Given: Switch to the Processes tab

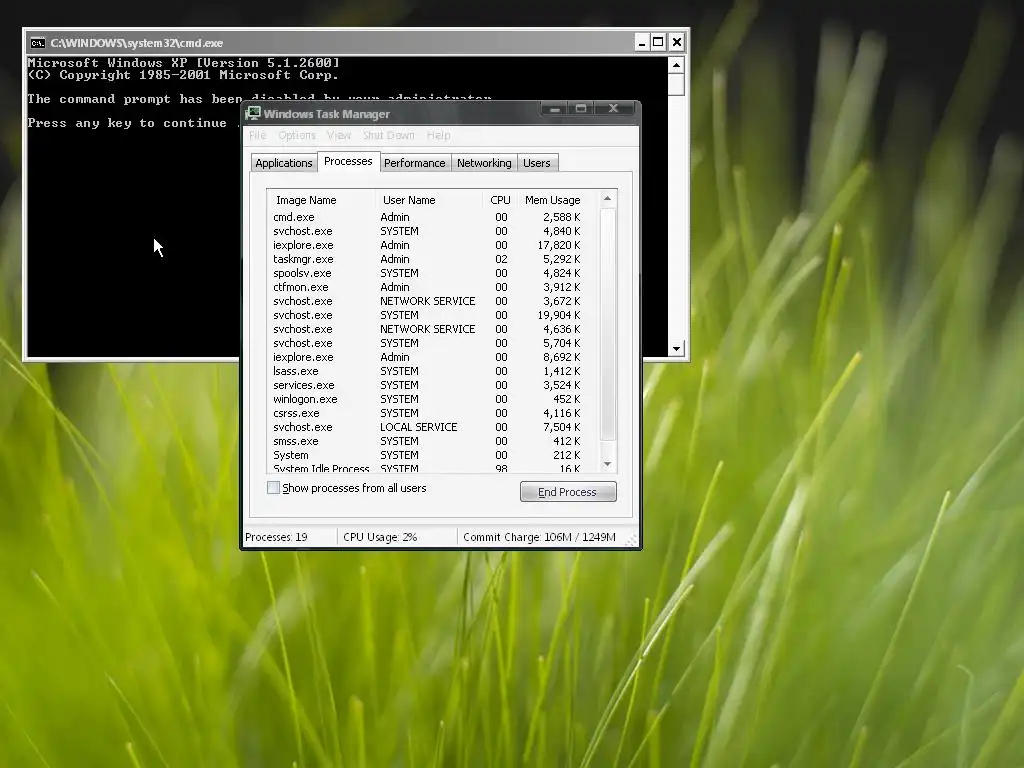Looking at the screenshot, I should (x=348, y=161).
